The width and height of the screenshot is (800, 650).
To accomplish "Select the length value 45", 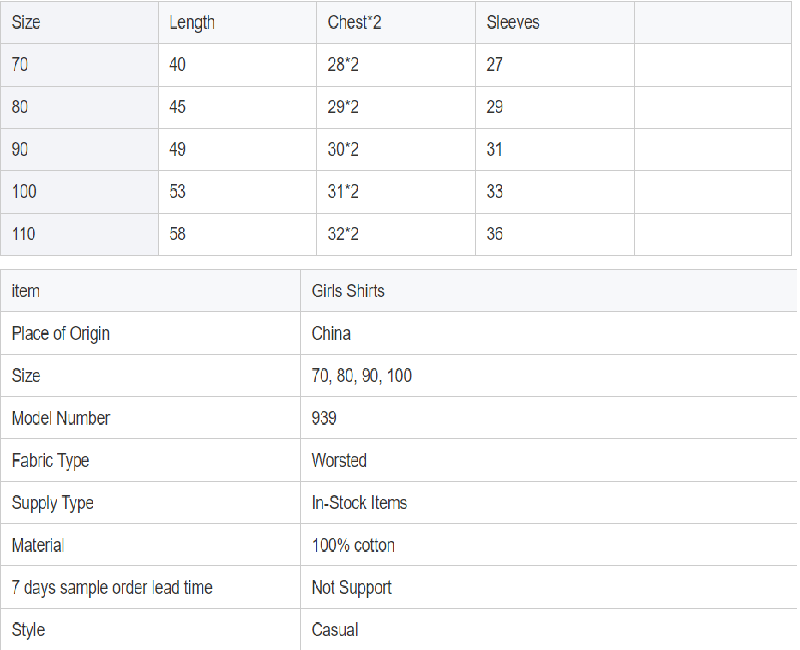I will [178, 107].
